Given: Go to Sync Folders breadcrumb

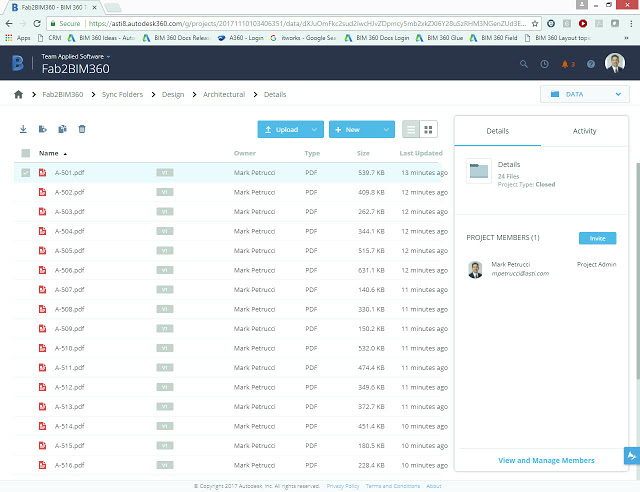Looking at the screenshot, I should (x=122, y=94).
